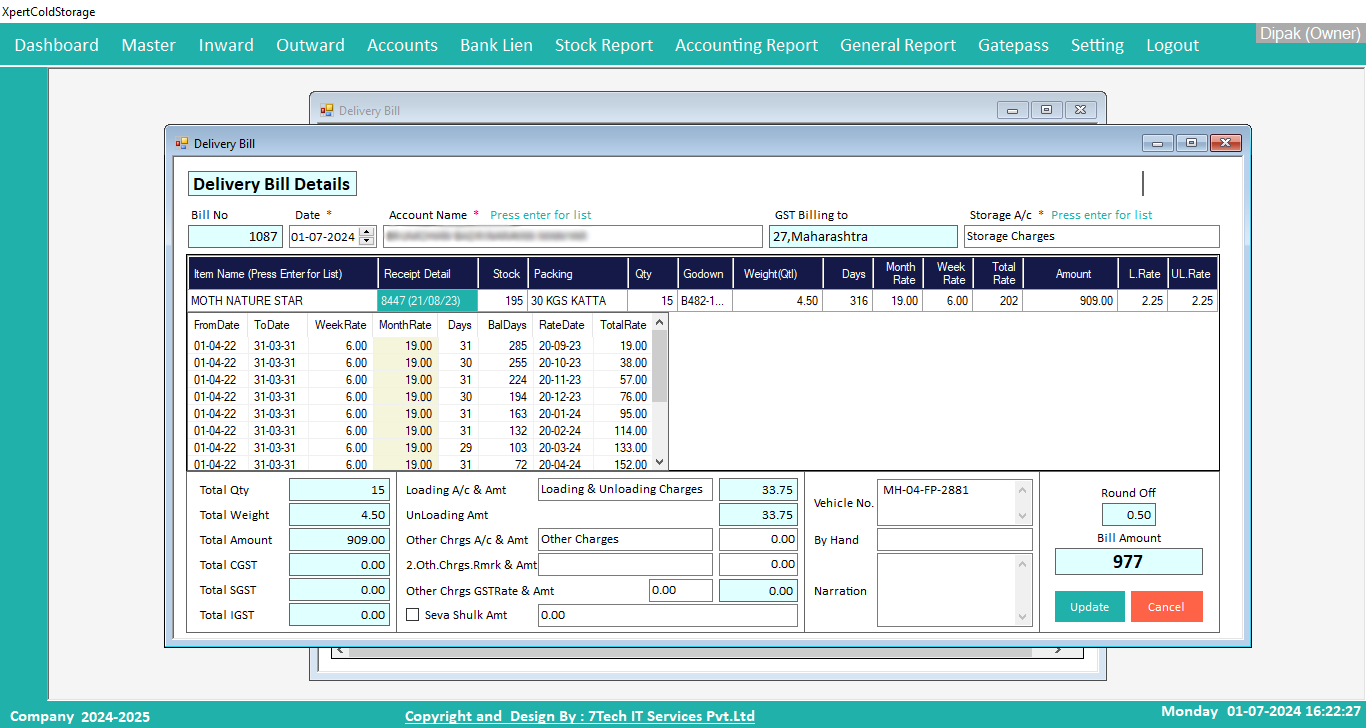Click the Round Off input field
The image size is (1366, 728).
click(x=1128, y=515)
